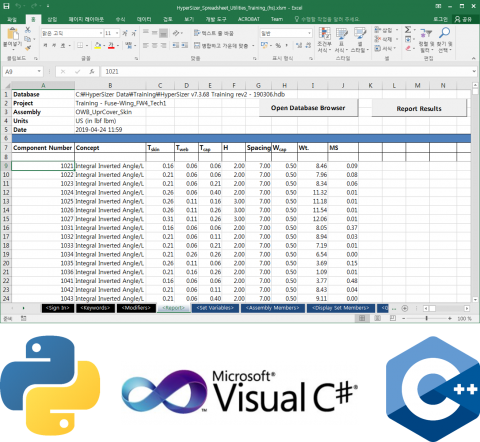Open the Team ribbon tab
The height and width of the screenshot is (442, 480).
click(277, 19)
